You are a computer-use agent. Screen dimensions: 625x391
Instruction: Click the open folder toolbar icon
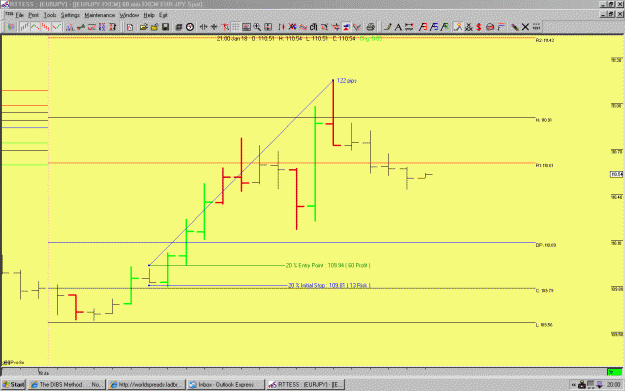[x=143, y=27]
